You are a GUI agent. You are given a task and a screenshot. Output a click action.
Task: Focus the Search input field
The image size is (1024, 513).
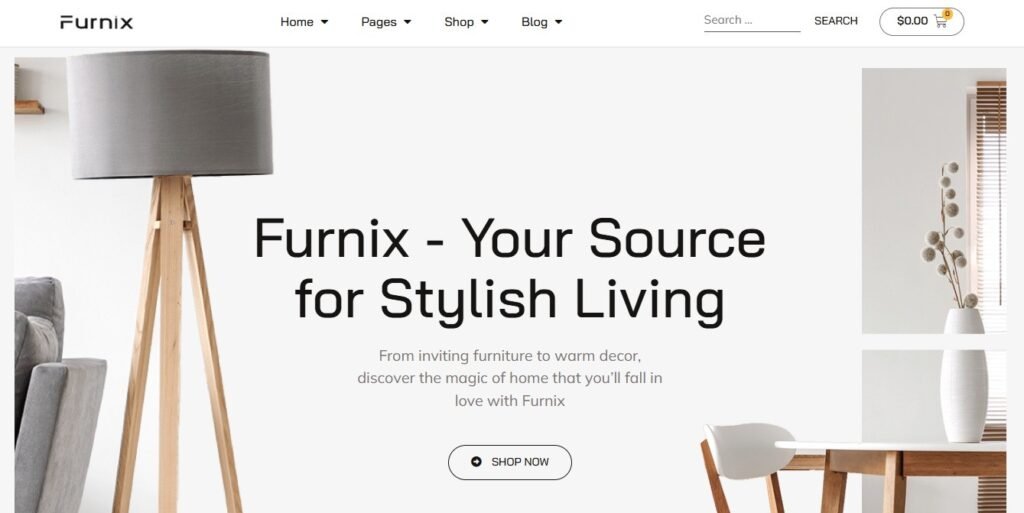[x=752, y=20]
